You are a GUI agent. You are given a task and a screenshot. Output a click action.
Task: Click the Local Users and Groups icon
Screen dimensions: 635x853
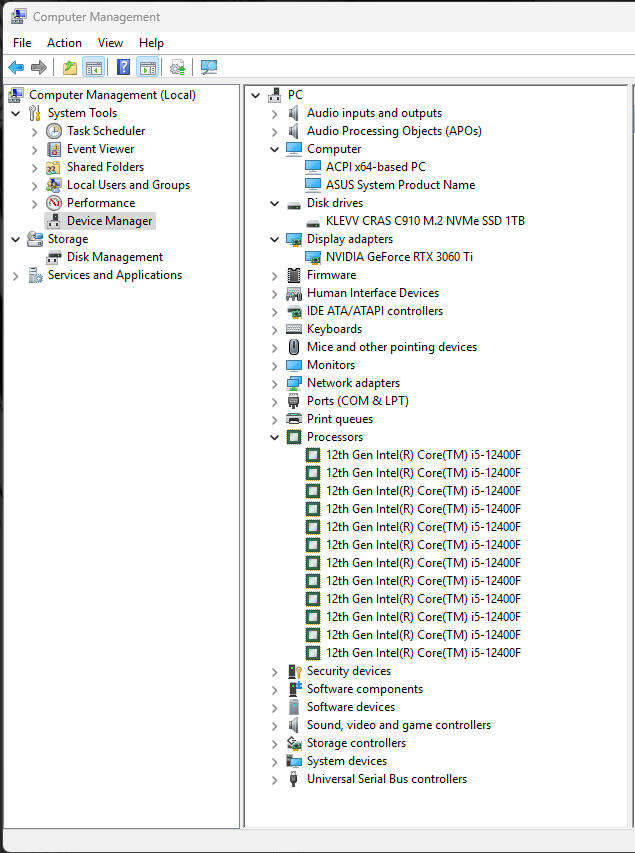pyautogui.click(x=53, y=185)
